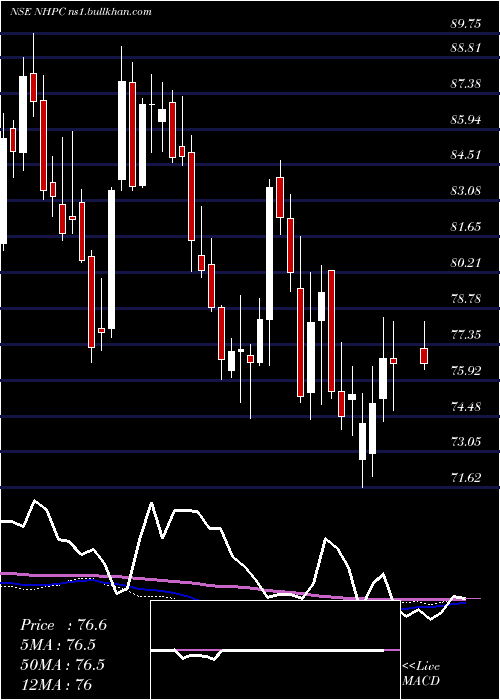Click the 87.38 price axis label
The image size is (500, 700).
coord(466,83)
